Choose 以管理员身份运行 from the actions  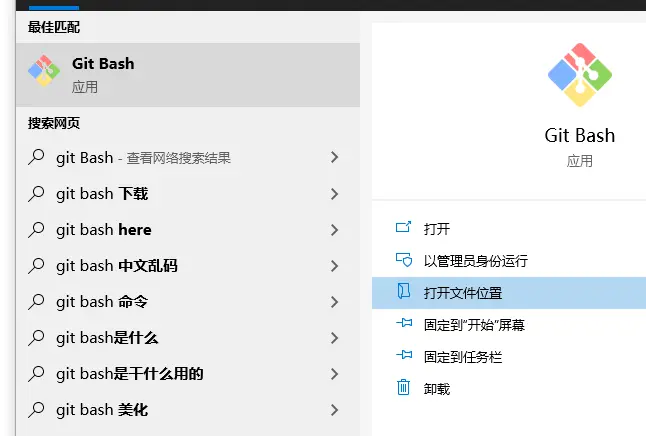coord(509,261)
